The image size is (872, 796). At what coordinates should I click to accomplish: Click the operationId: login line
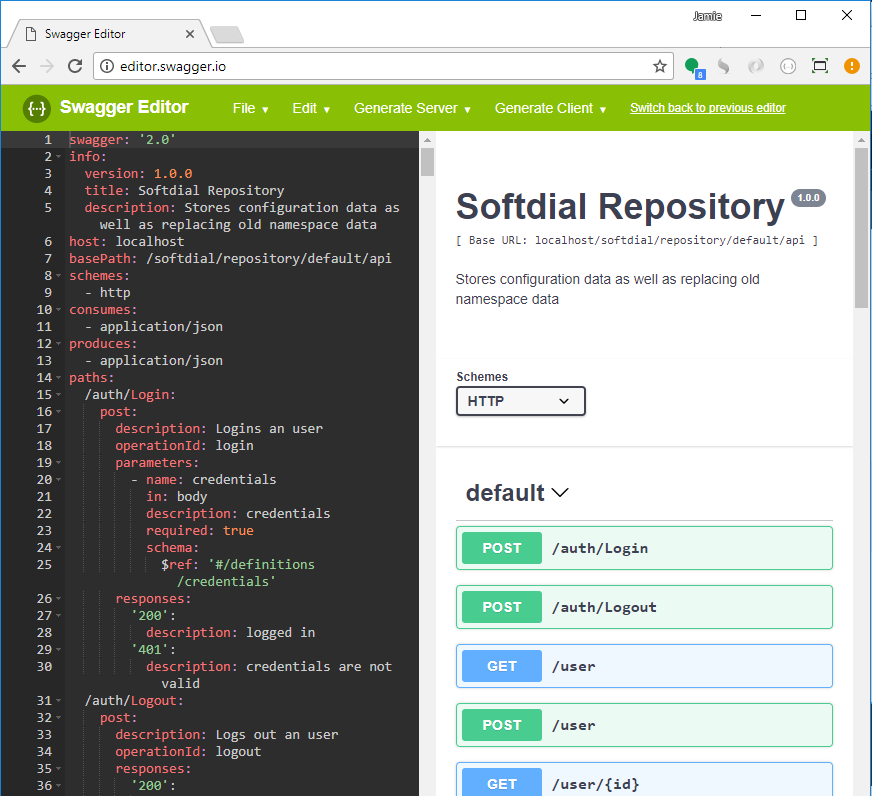184,446
